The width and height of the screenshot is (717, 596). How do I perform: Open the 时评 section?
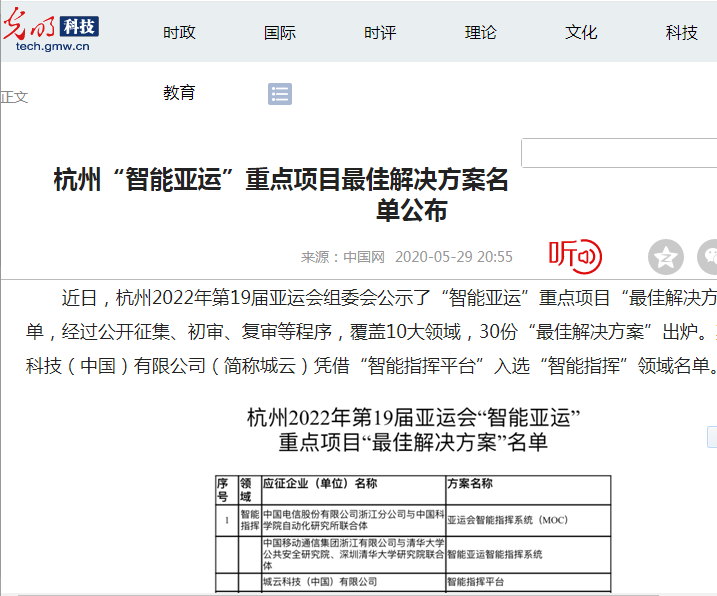click(380, 32)
